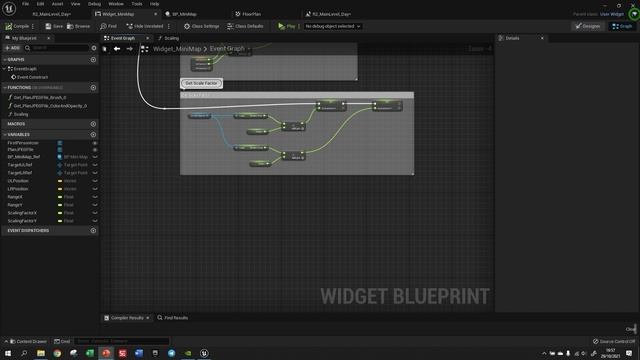Open Class Defaults
This screenshot has width=640, height=360.
point(245,26)
